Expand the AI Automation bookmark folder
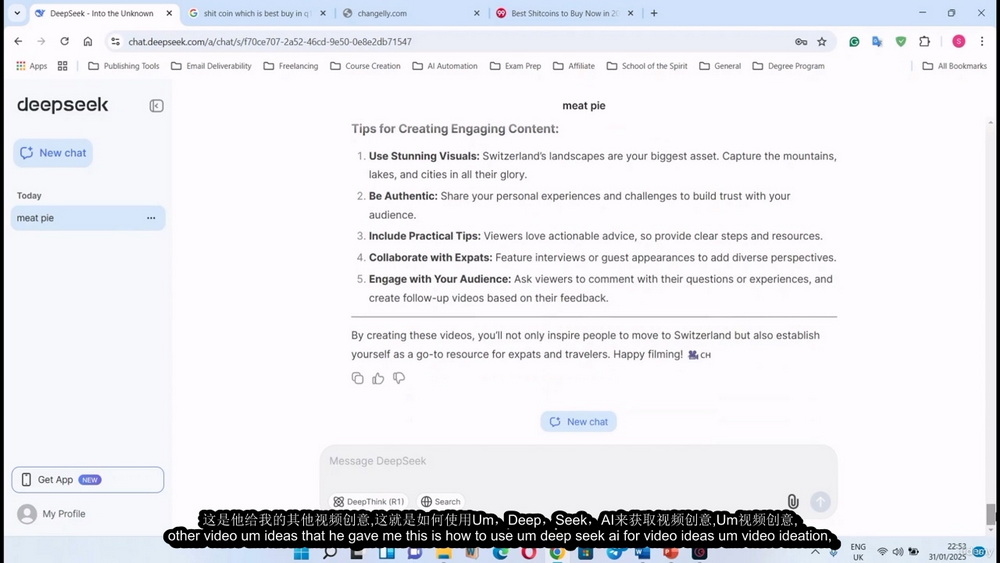The width and height of the screenshot is (1000, 563). (x=445, y=66)
